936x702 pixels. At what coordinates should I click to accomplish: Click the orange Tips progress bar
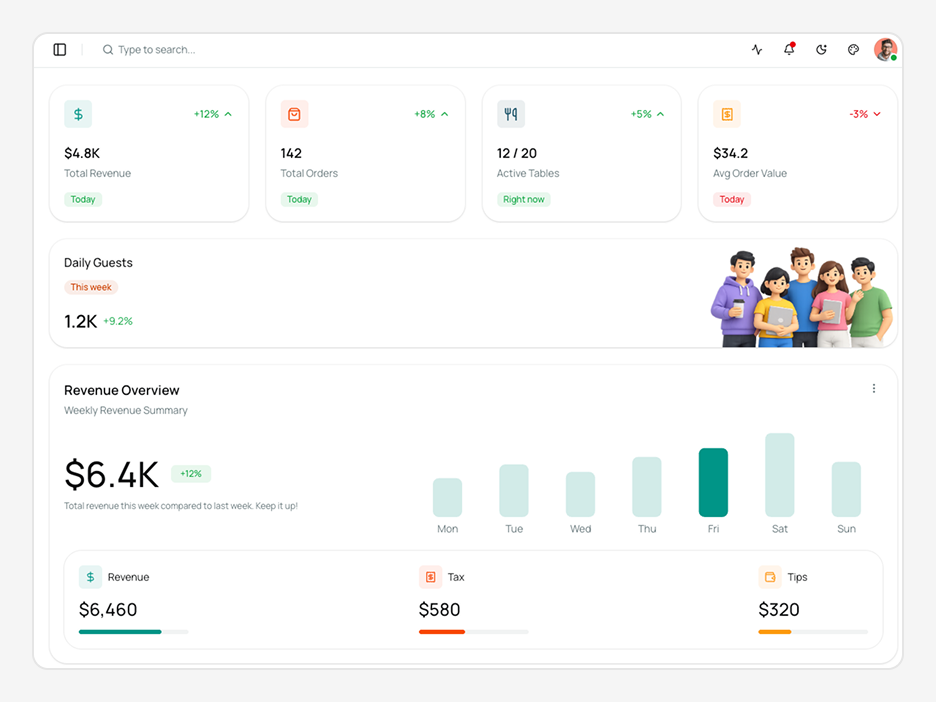tap(814, 632)
